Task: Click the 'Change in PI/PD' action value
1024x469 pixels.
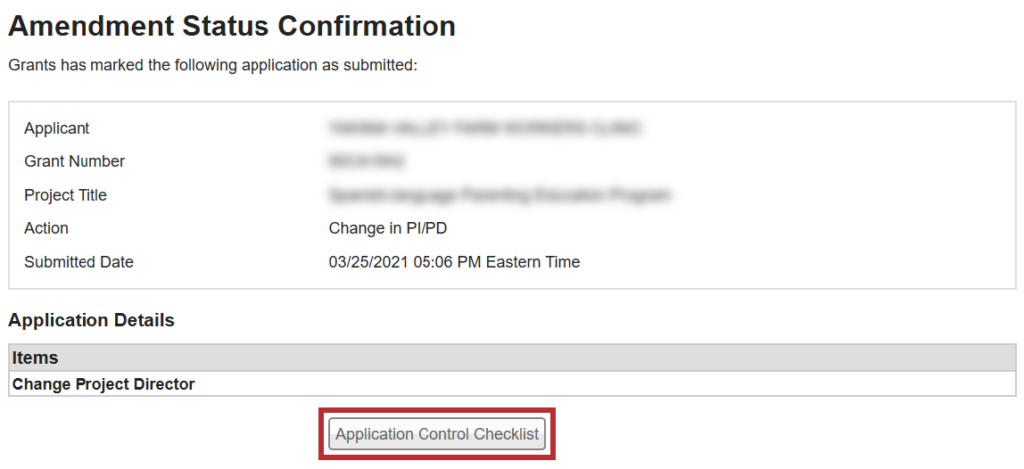Action: pyautogui.click(x=388, y=228)
